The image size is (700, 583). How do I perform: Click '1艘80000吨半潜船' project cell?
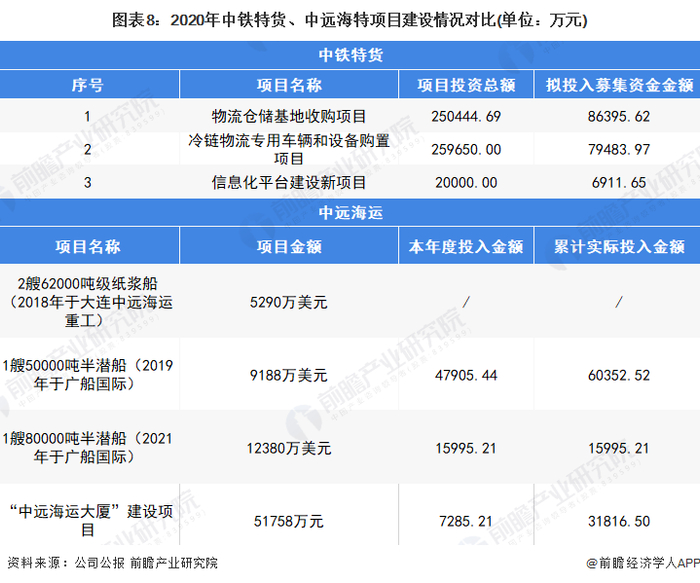(88, 447)
